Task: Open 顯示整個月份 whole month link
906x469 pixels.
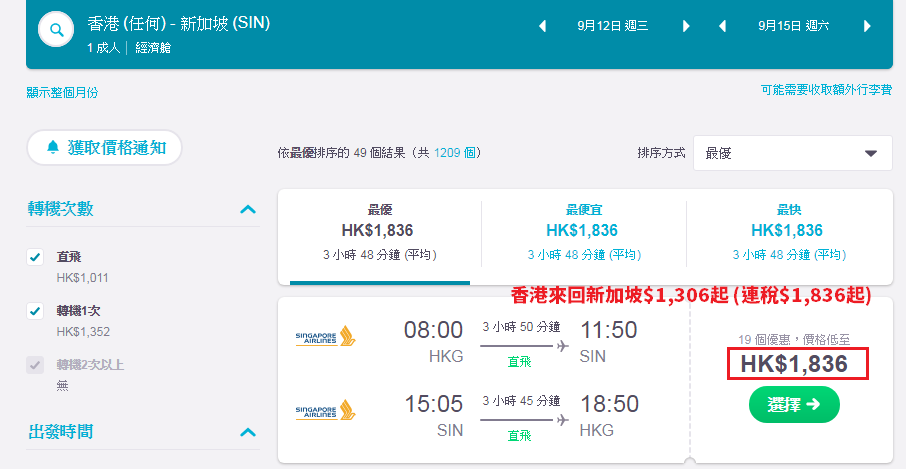Action: coord(62,92)
